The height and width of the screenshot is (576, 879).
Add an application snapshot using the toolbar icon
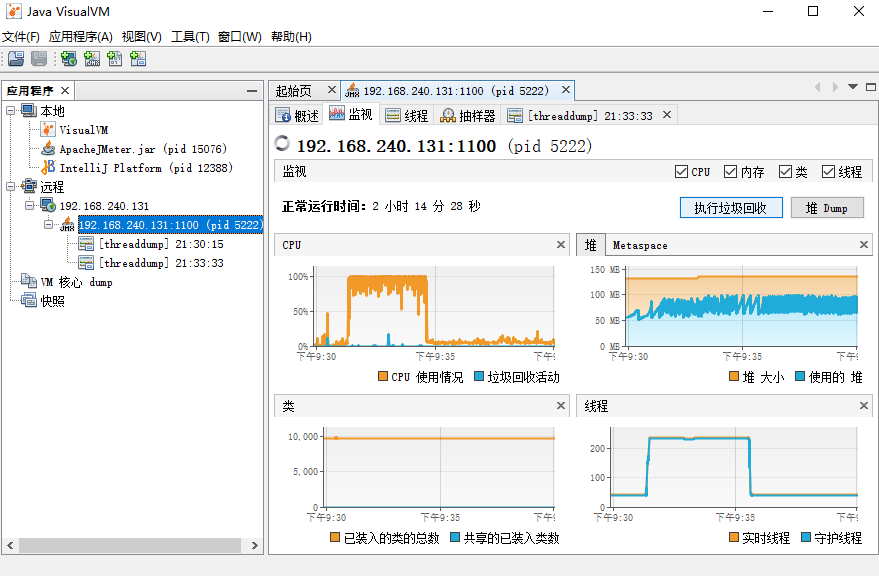(137, 58)
